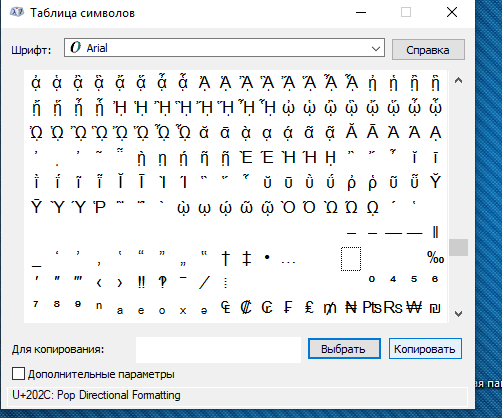
Task: Select the cruzeiro ₢ currency character
Action: point(267,307)
